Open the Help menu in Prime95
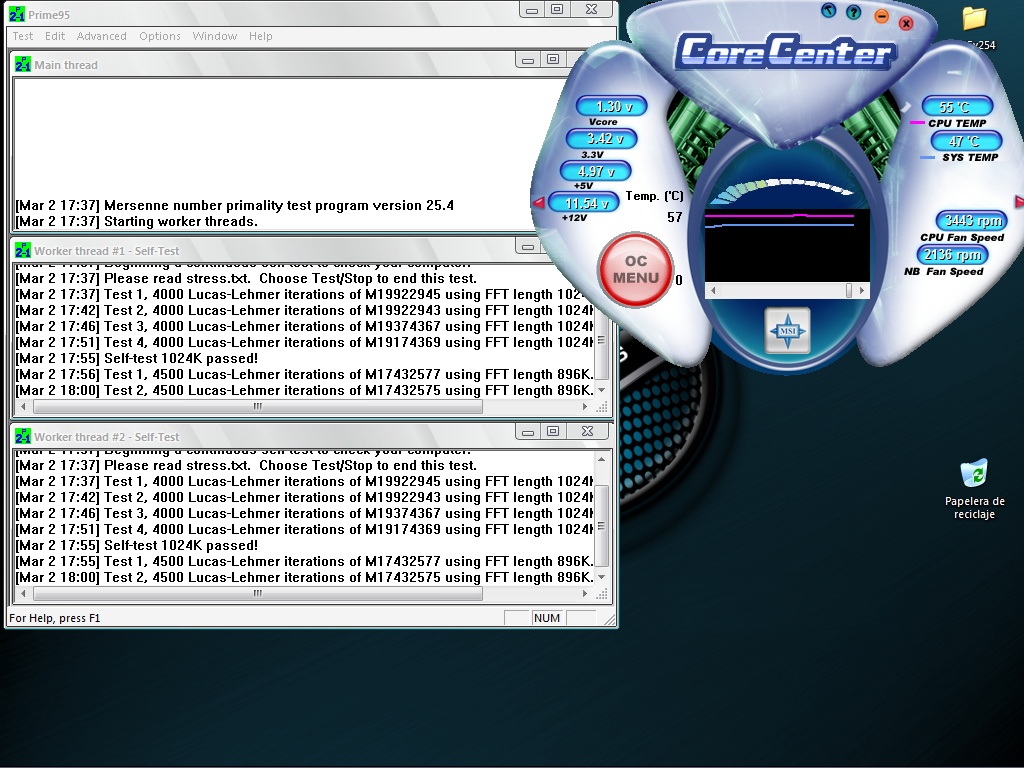 (261, 36)
